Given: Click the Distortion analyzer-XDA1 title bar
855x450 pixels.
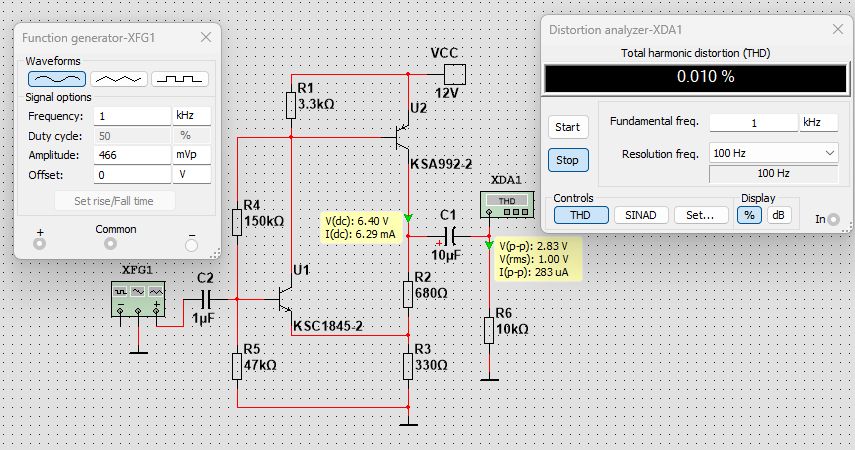Looking at the screenshot, I should point(695,30).
